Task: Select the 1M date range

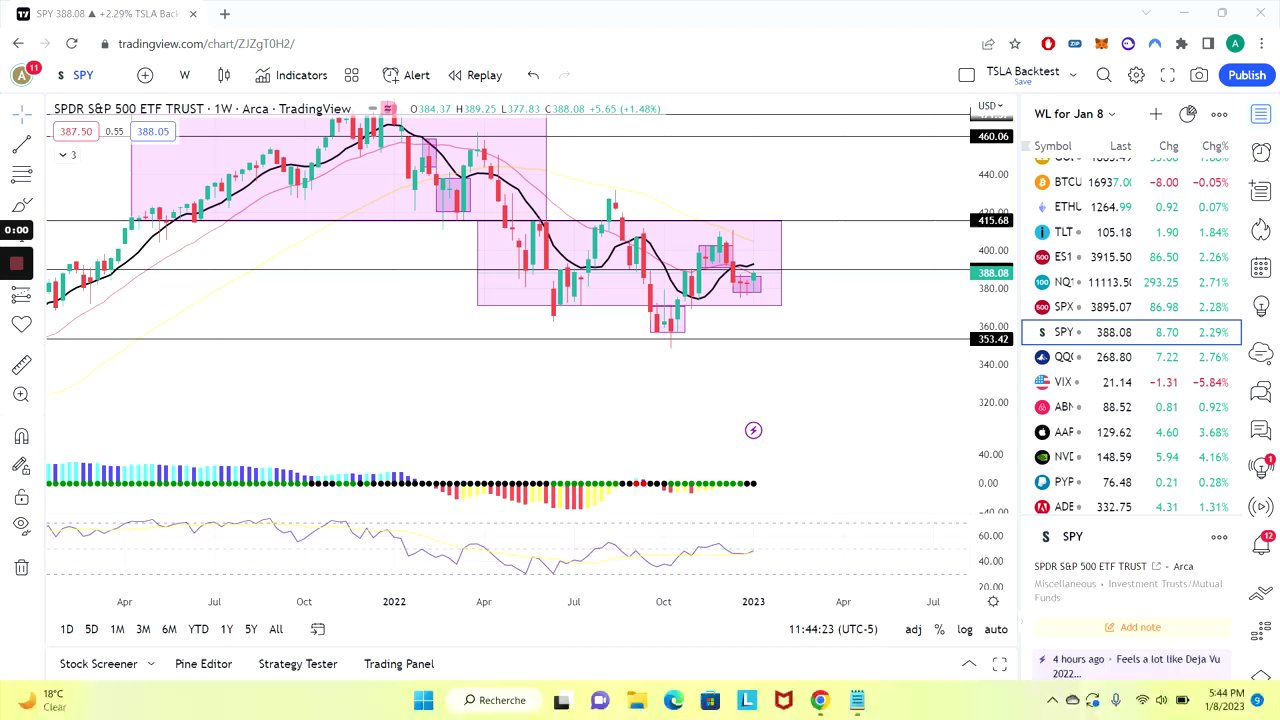Action: coord(117,629)
